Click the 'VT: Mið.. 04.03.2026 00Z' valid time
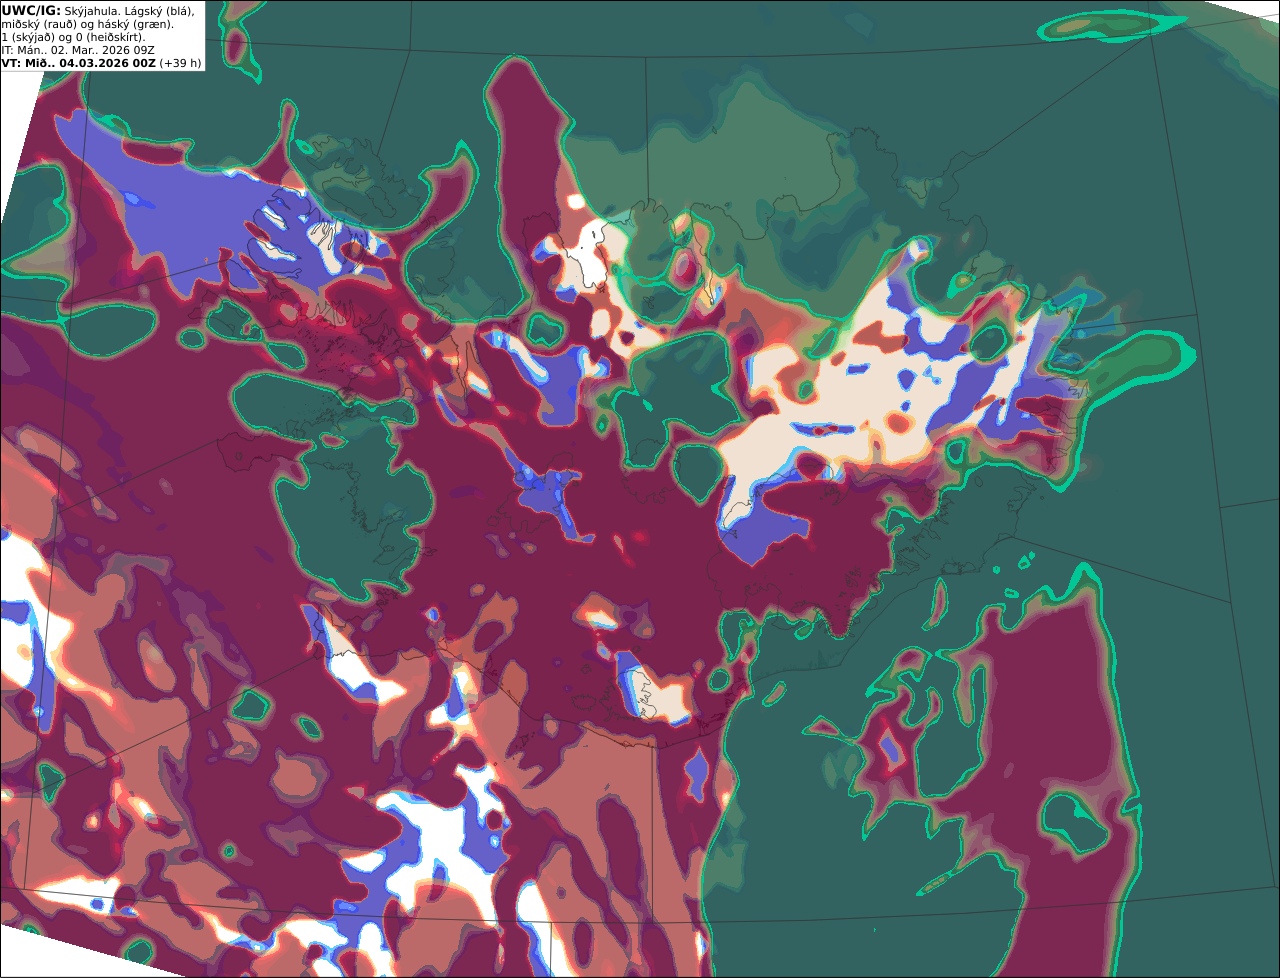The height and width of the screenshot is (978, 1280). [x=79, y=62]
